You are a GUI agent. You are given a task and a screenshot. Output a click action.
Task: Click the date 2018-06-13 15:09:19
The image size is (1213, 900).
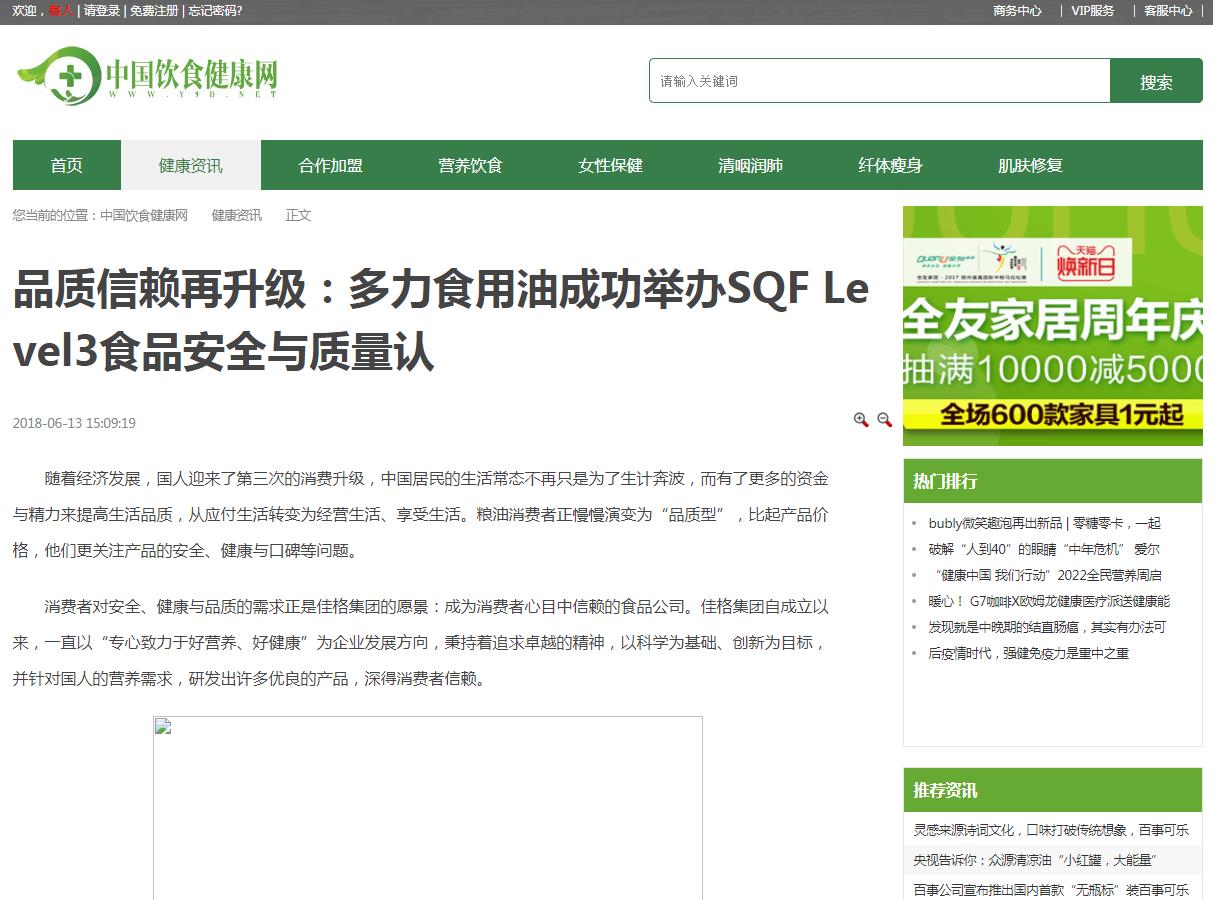point(74,423)
